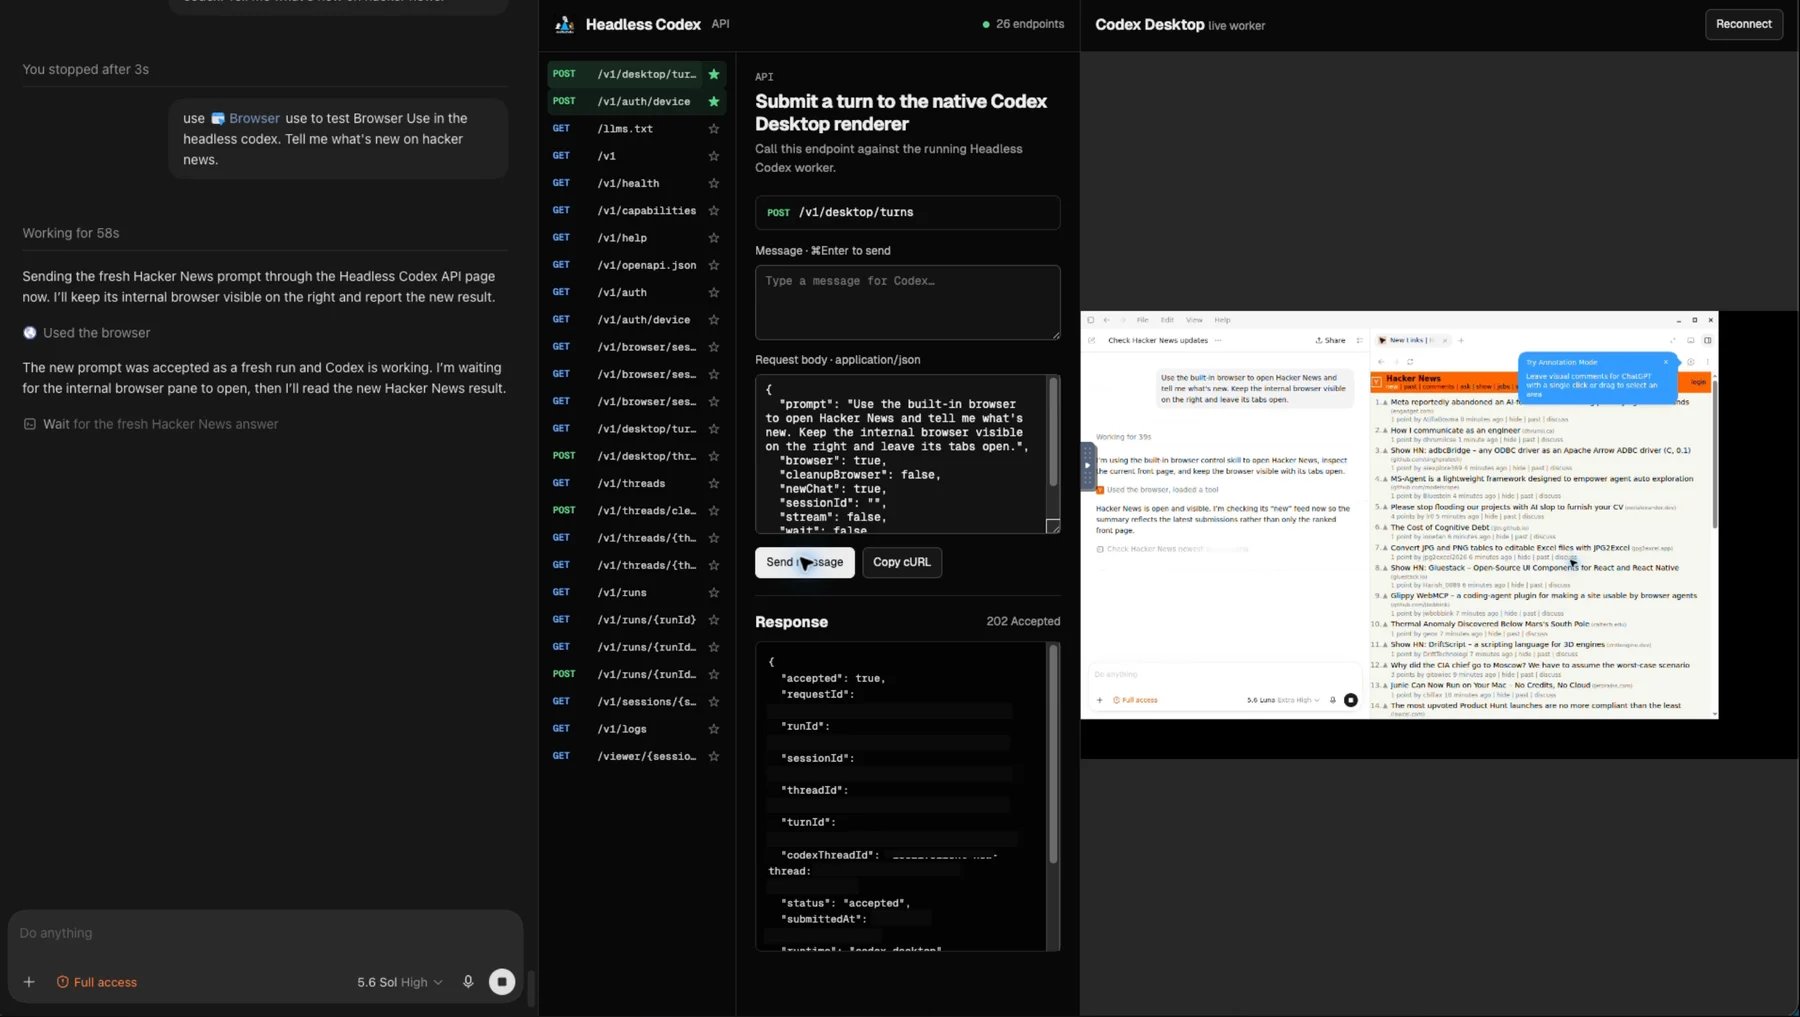Upvote the Meta reportedly abandoned story

[x=1385, y=403]
